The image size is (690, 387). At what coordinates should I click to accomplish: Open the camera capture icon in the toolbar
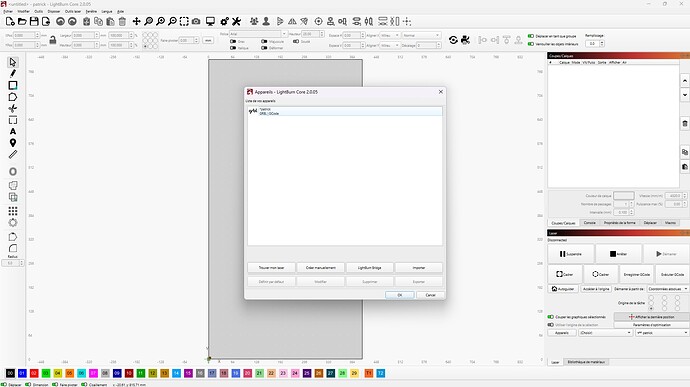196,21
